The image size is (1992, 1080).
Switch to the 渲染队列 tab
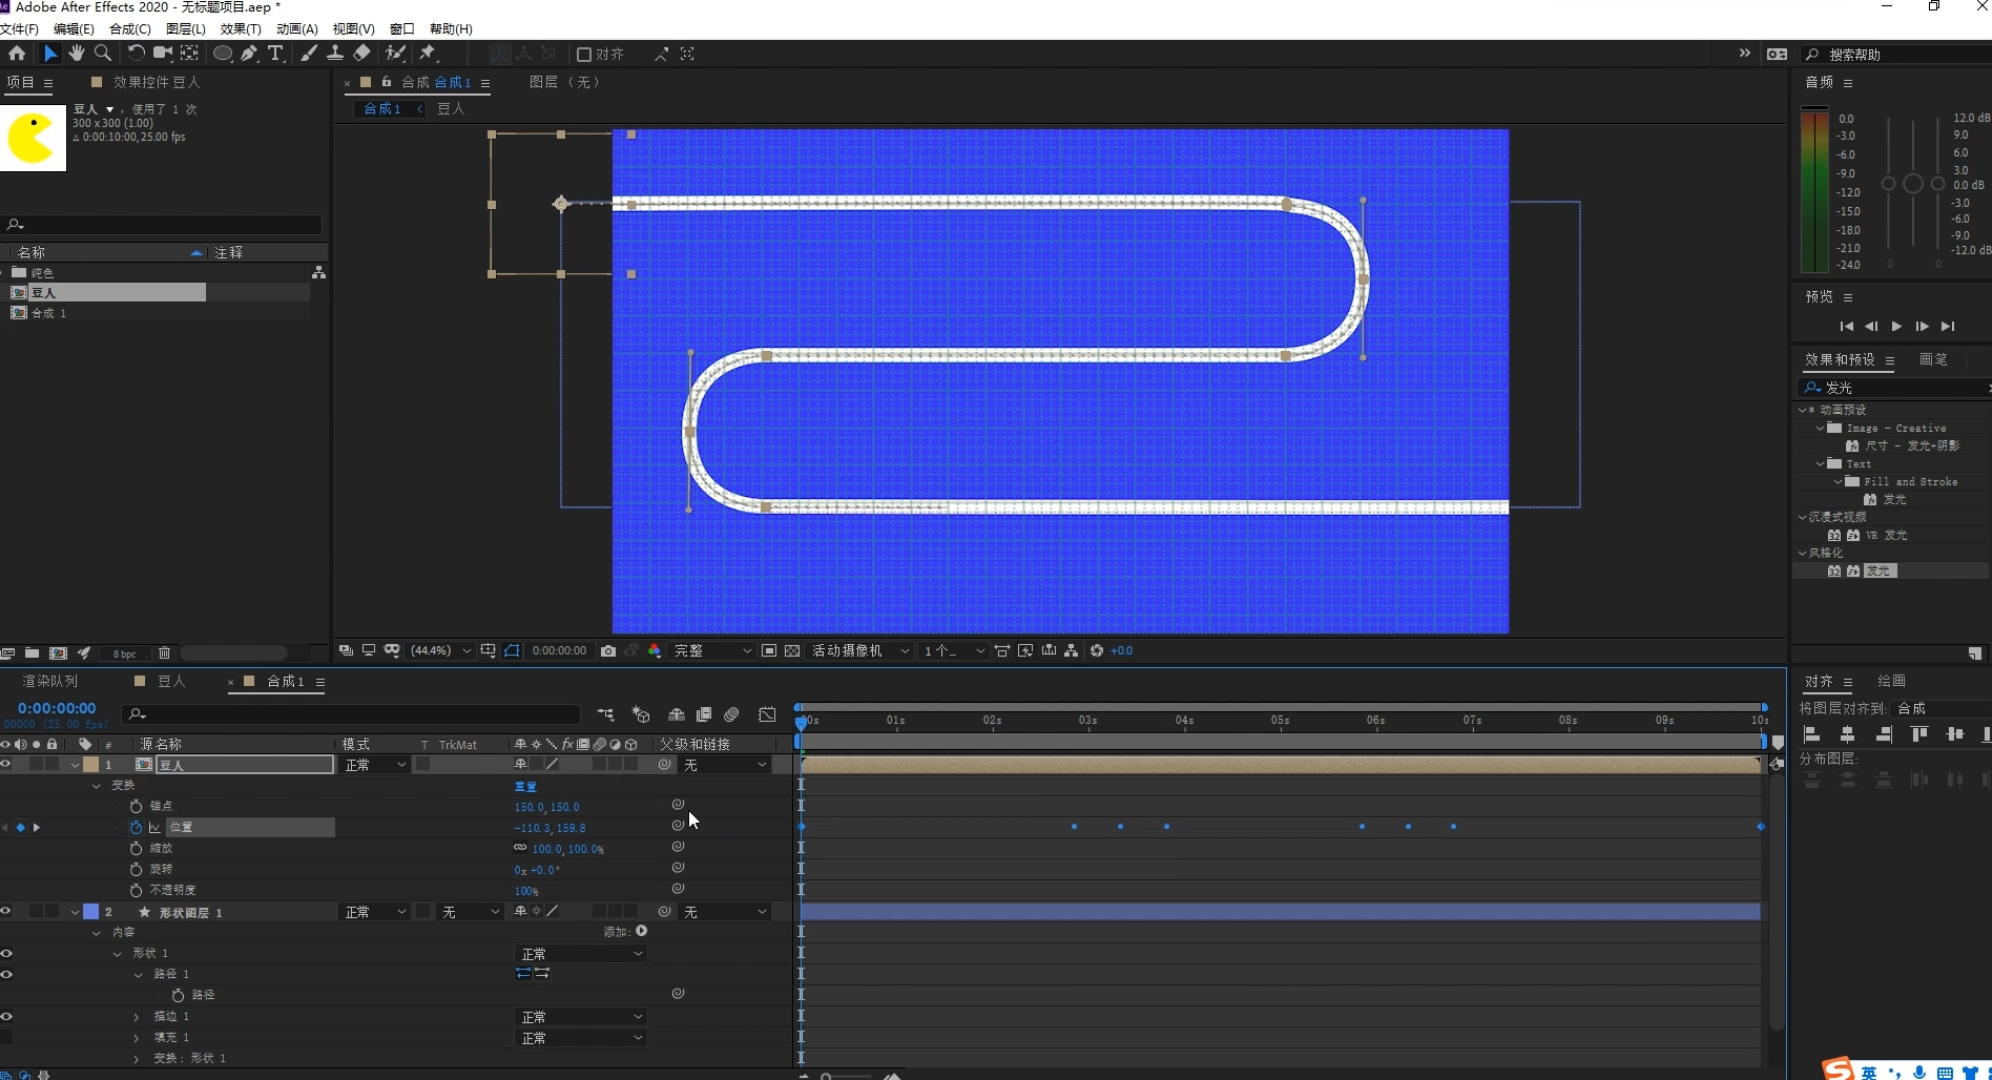tap(50, 681)
